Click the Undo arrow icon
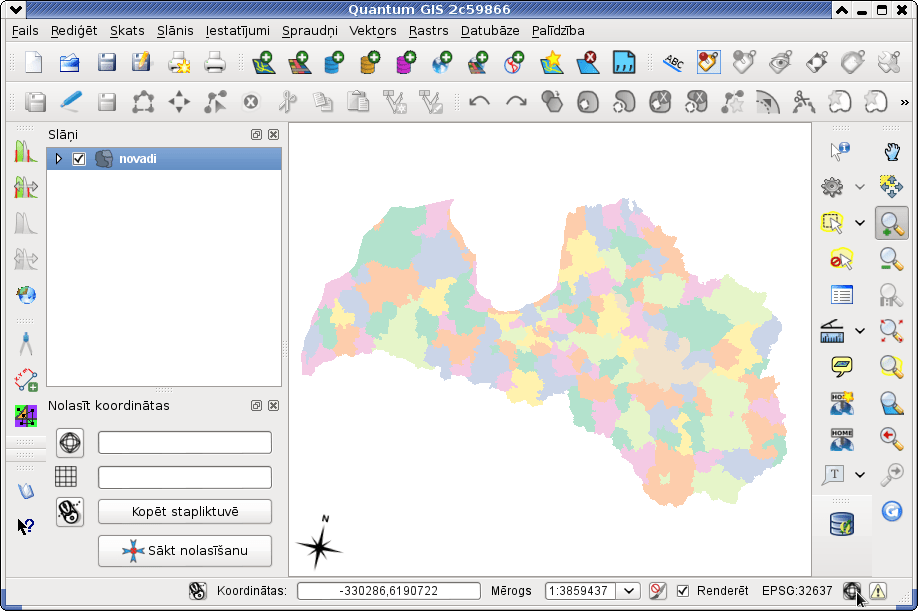Viewport: 918px width, 611px height. (x=479, y=102)
